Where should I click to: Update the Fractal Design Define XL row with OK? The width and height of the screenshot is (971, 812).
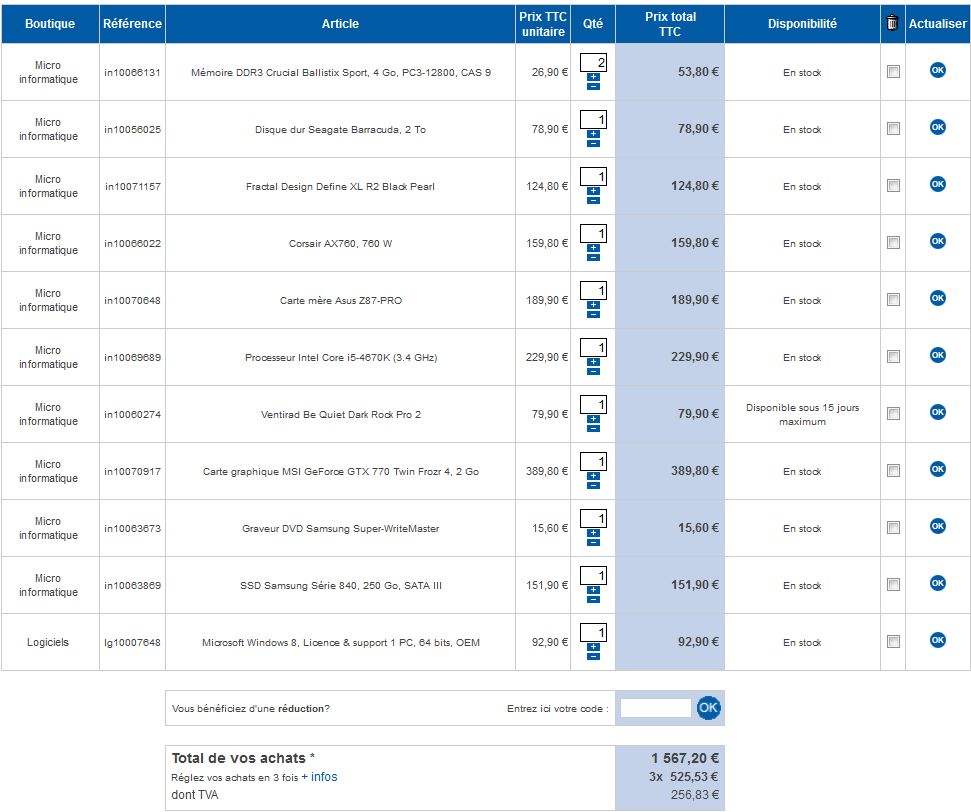click(938, 184)
